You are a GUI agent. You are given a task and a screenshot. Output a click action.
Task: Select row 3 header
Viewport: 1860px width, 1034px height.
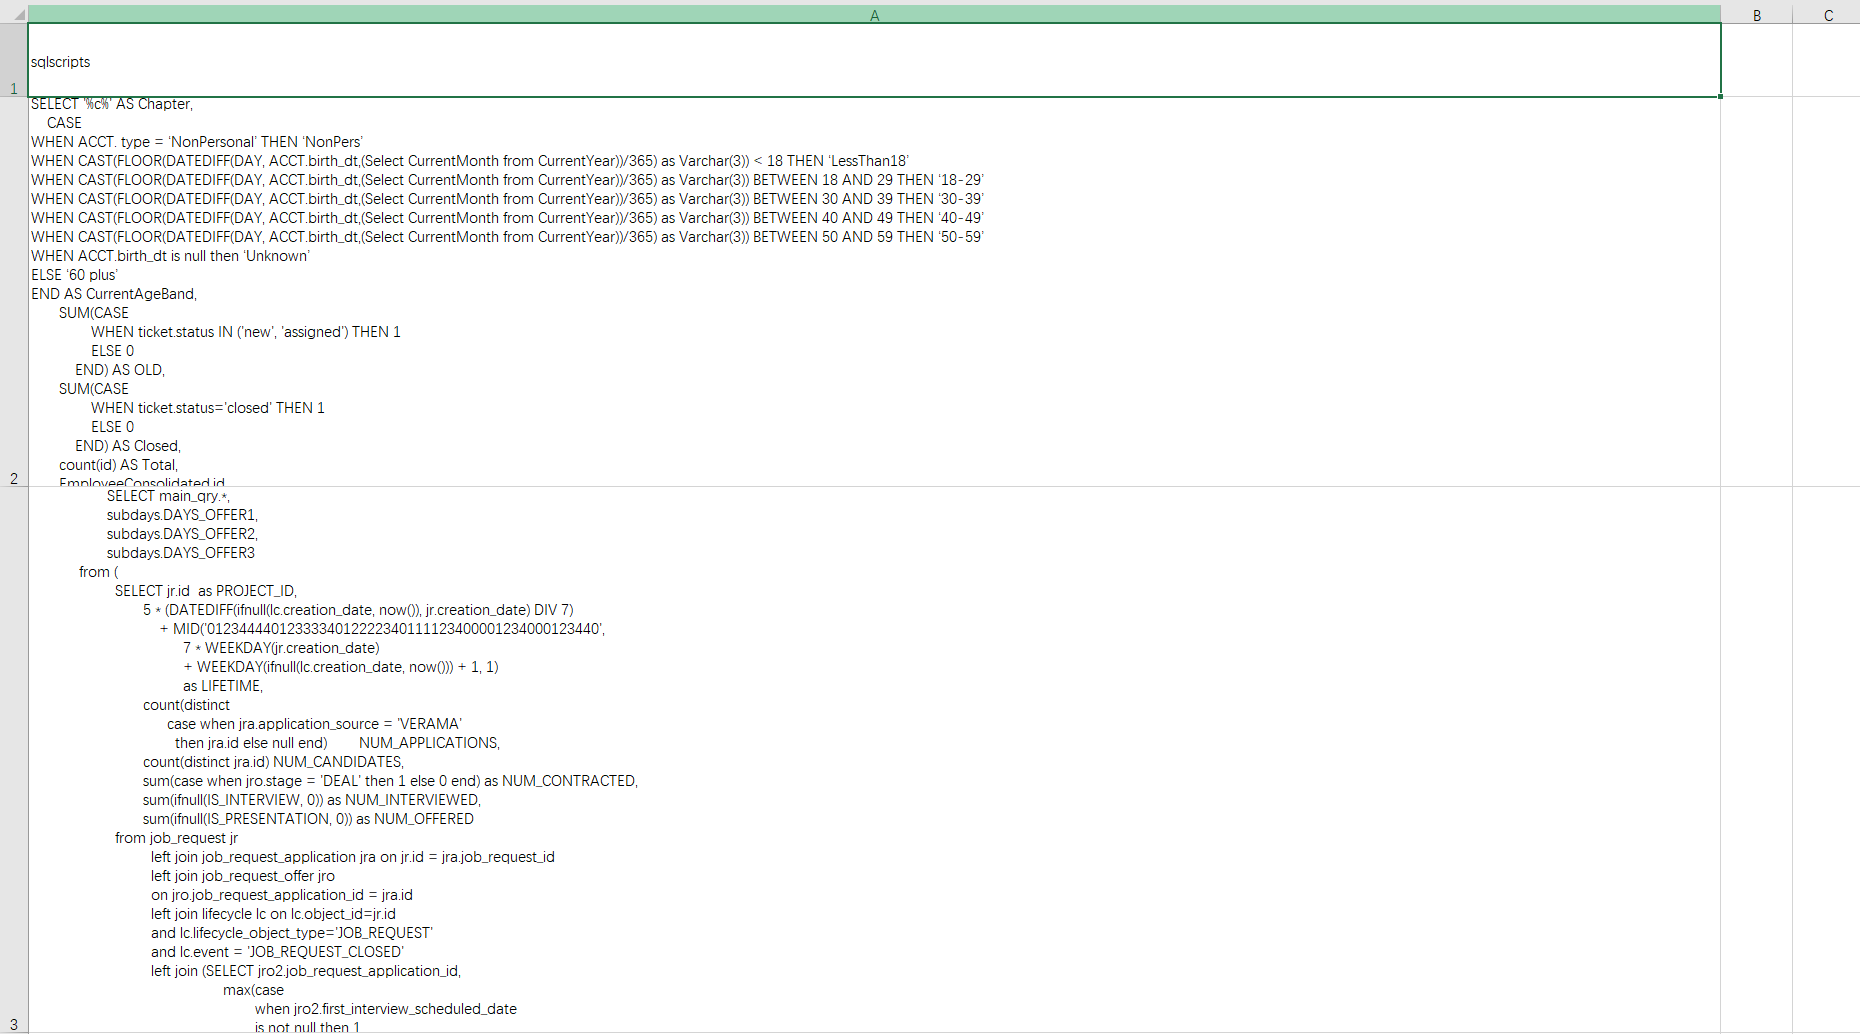(x=14, y=760)
